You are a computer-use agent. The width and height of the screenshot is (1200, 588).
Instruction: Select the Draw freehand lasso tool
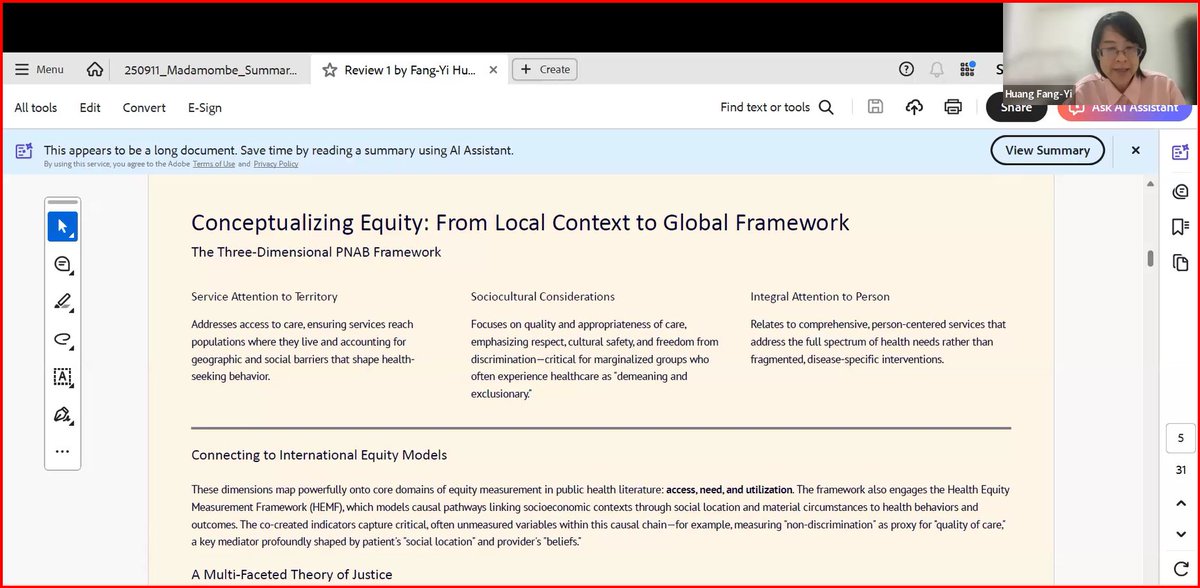click(x=62, y=340)
